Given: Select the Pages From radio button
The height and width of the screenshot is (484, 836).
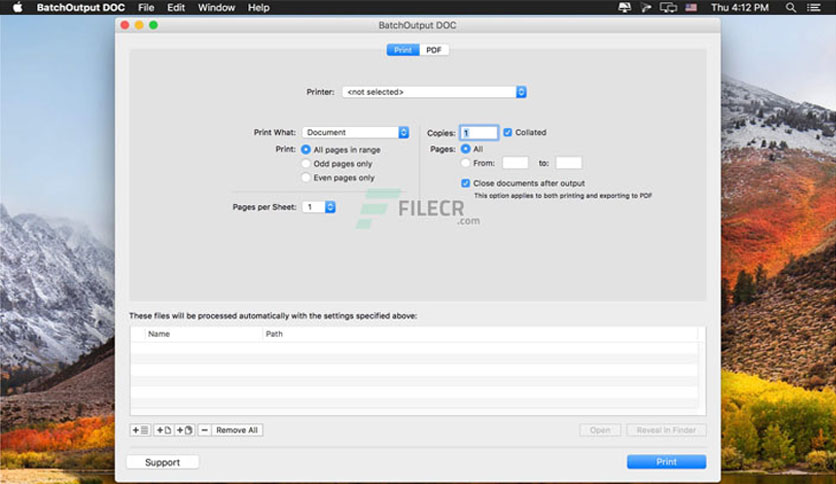Looking at the screenshot, I should point(465,163).
